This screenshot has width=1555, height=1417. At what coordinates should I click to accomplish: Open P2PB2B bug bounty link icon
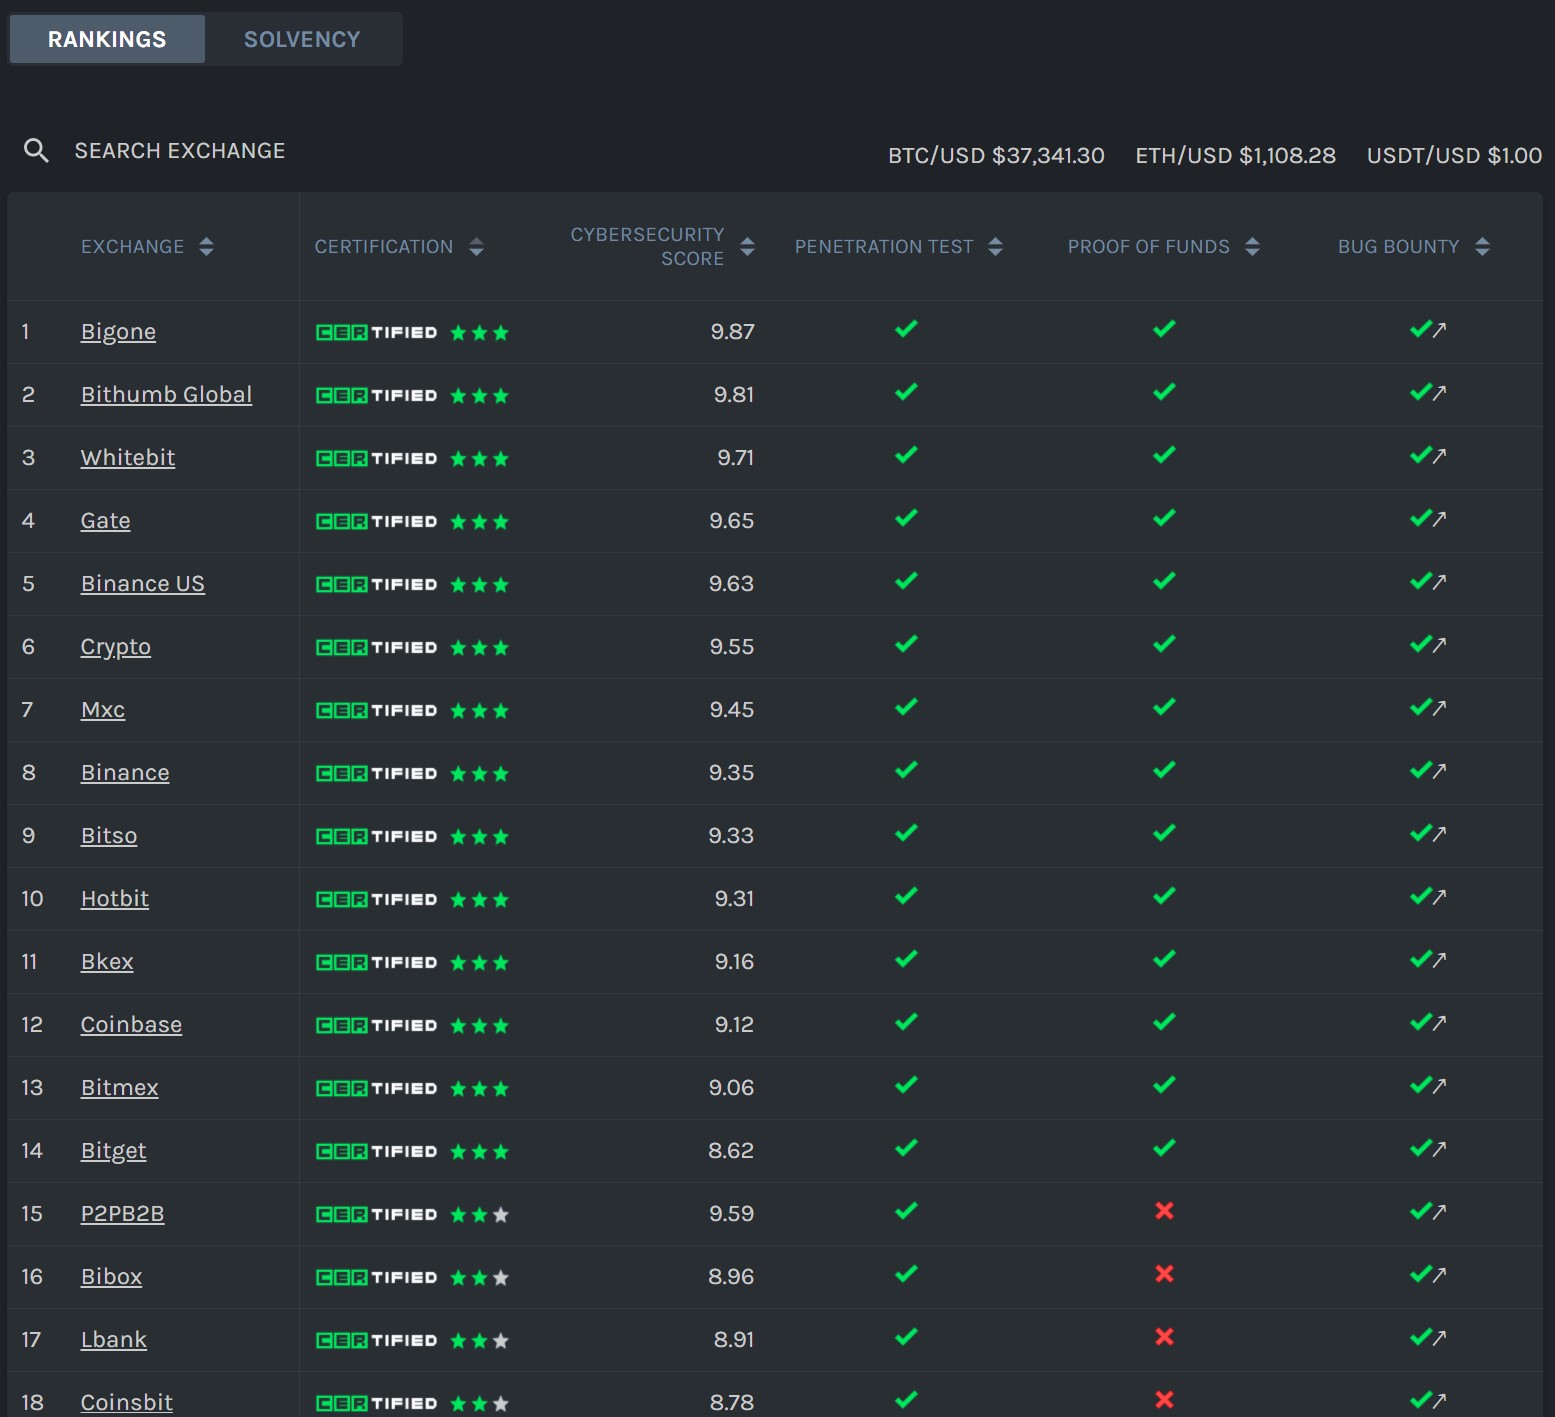(x=1440, y=1212)
